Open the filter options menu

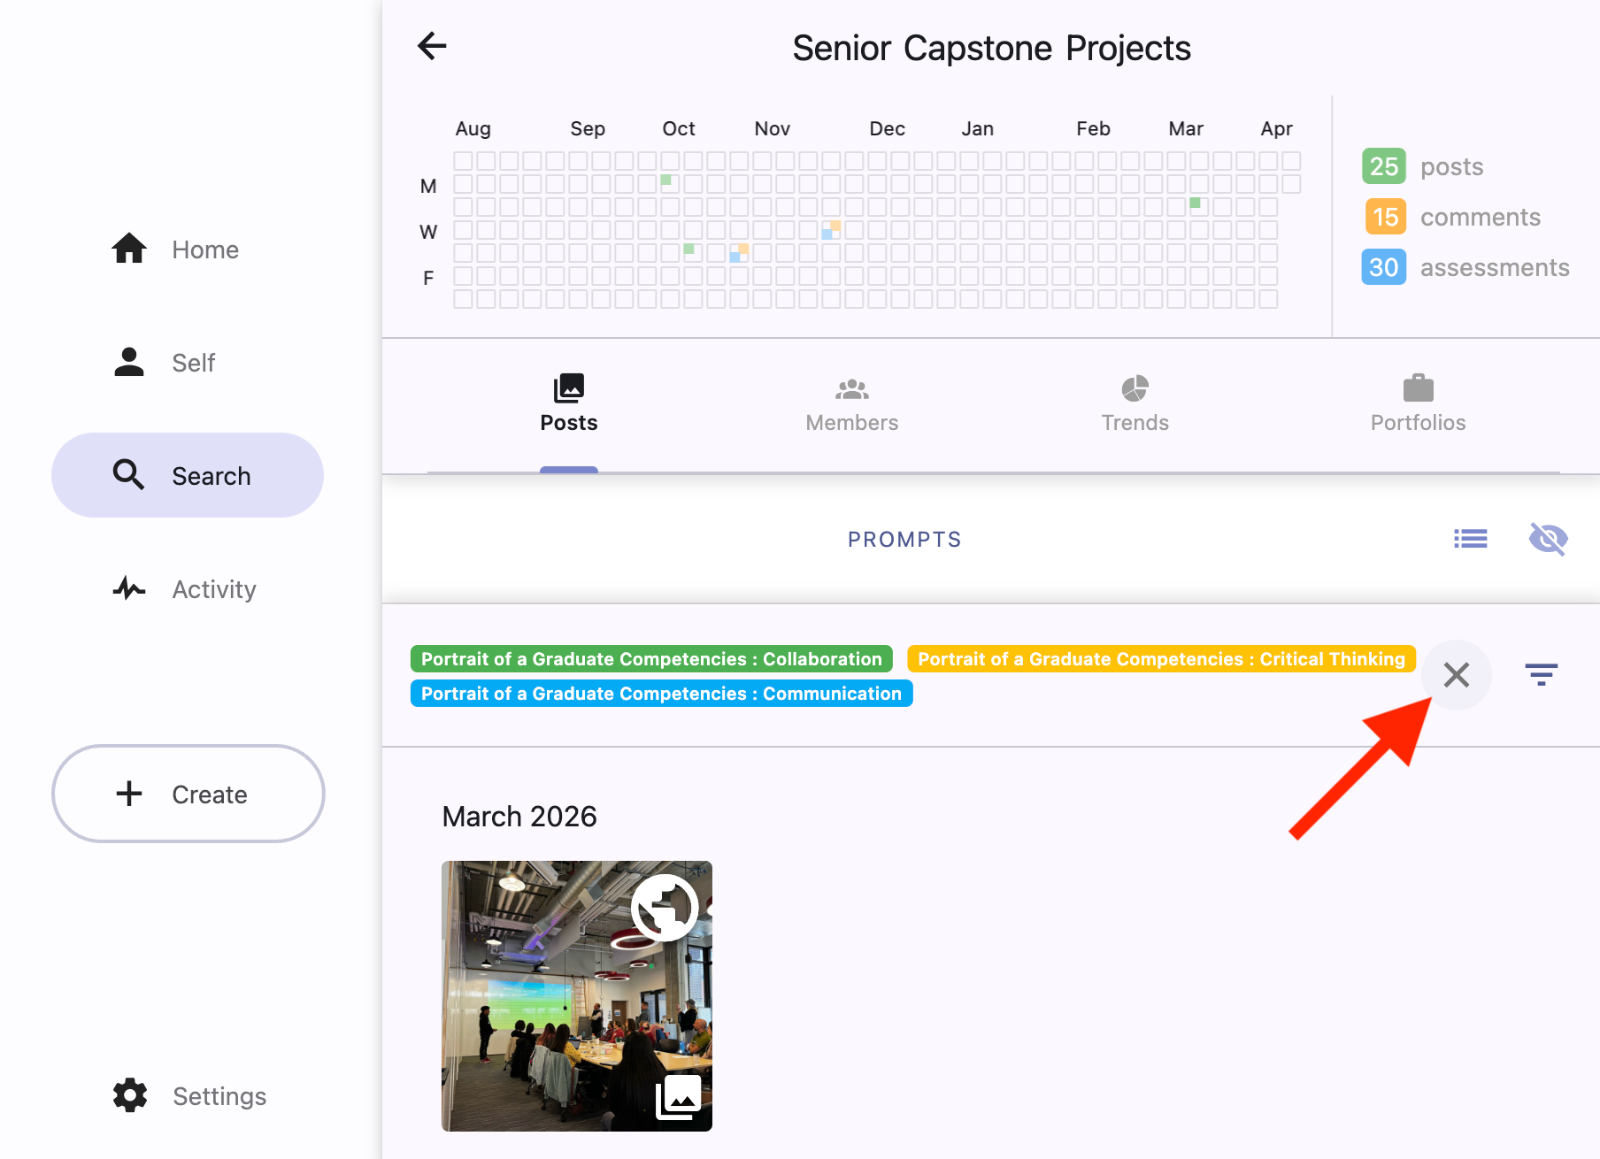point(1541,675)
